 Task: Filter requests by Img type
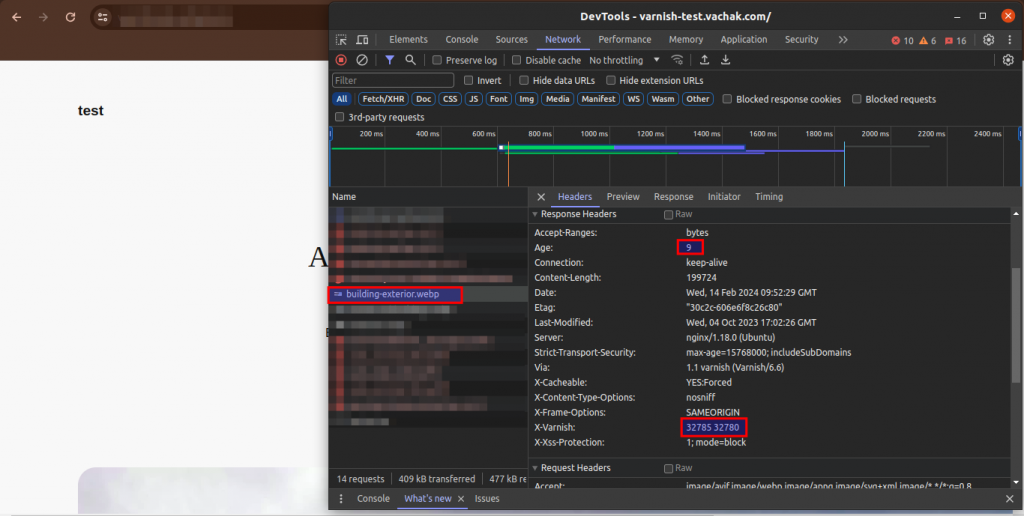click(x=526, y=99)
